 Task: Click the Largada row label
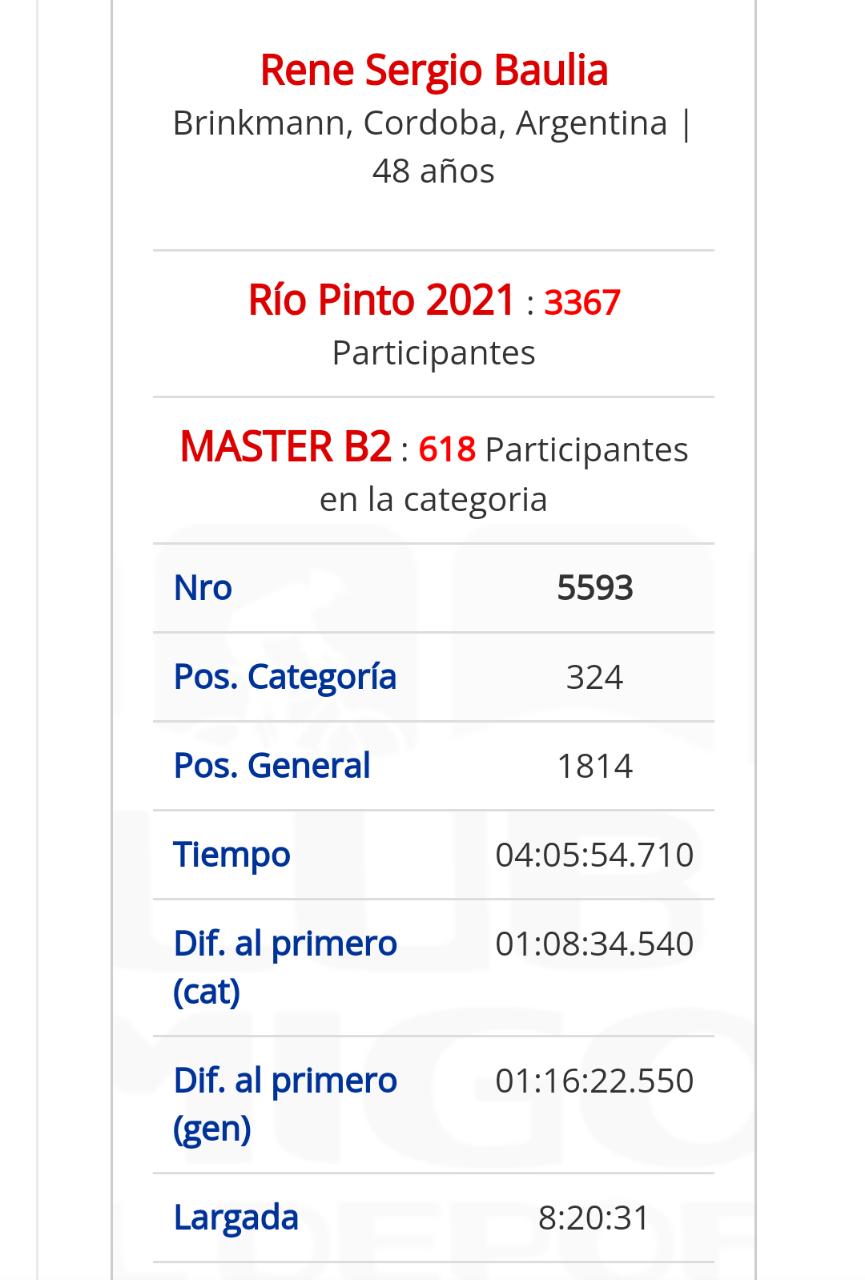[x=236, y=1218]
